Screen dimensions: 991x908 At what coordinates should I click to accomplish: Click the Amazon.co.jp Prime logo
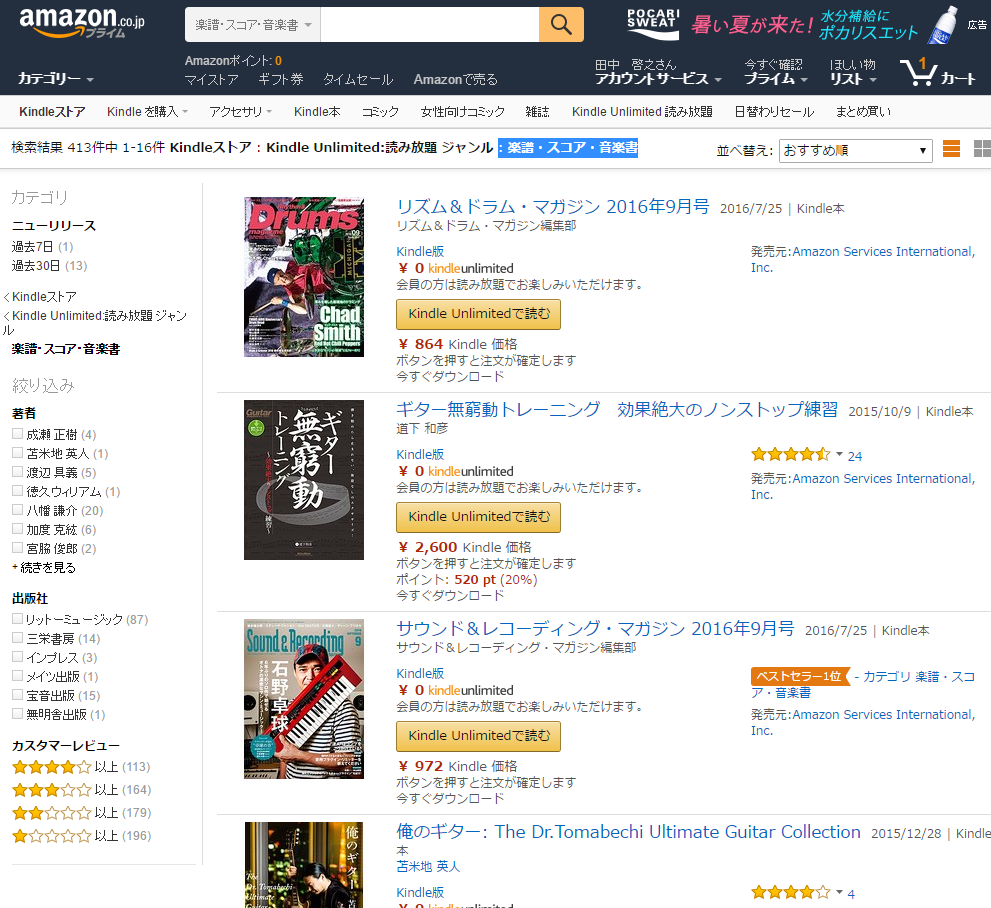(x=82, y=23)
